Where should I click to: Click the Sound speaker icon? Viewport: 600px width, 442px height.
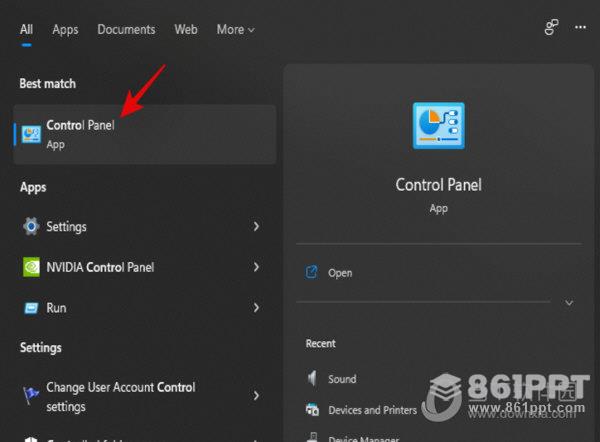click(x=312, y=378)
